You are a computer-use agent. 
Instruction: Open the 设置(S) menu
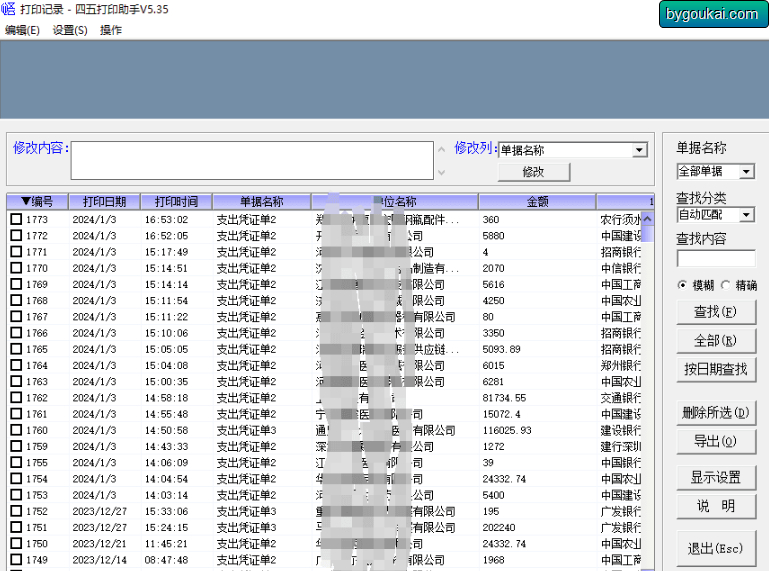tap(70, 30)
